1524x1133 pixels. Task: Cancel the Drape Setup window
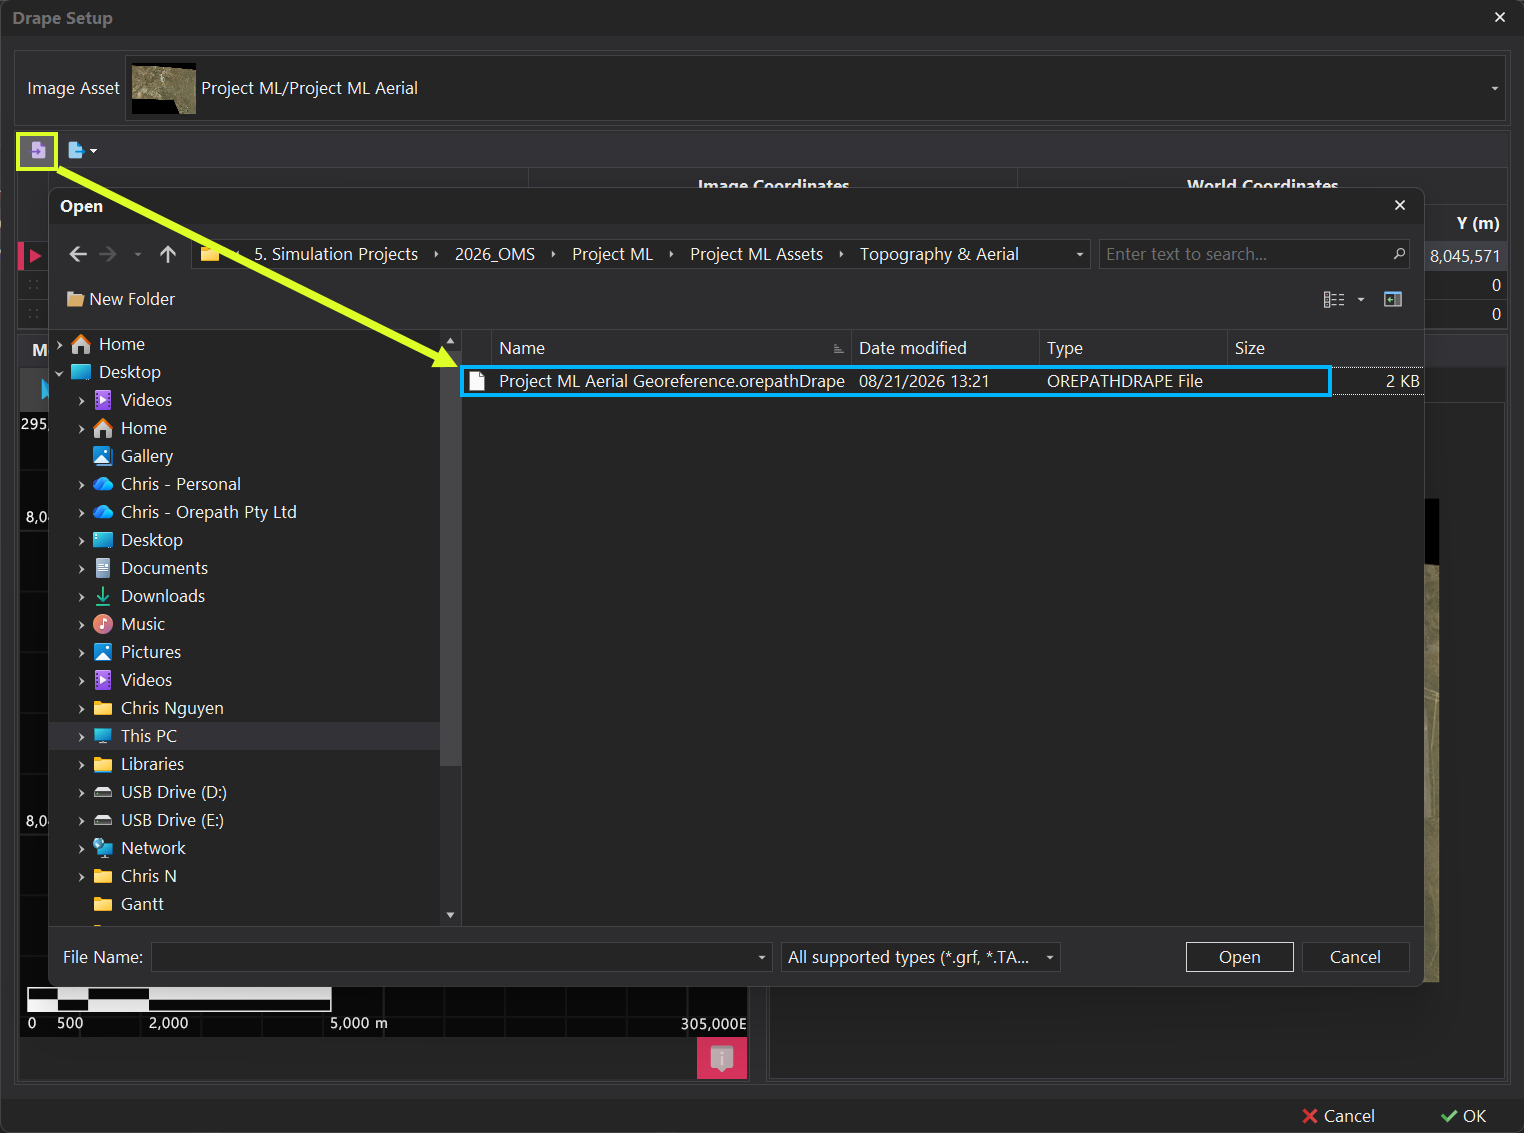coord(1338,1116)
